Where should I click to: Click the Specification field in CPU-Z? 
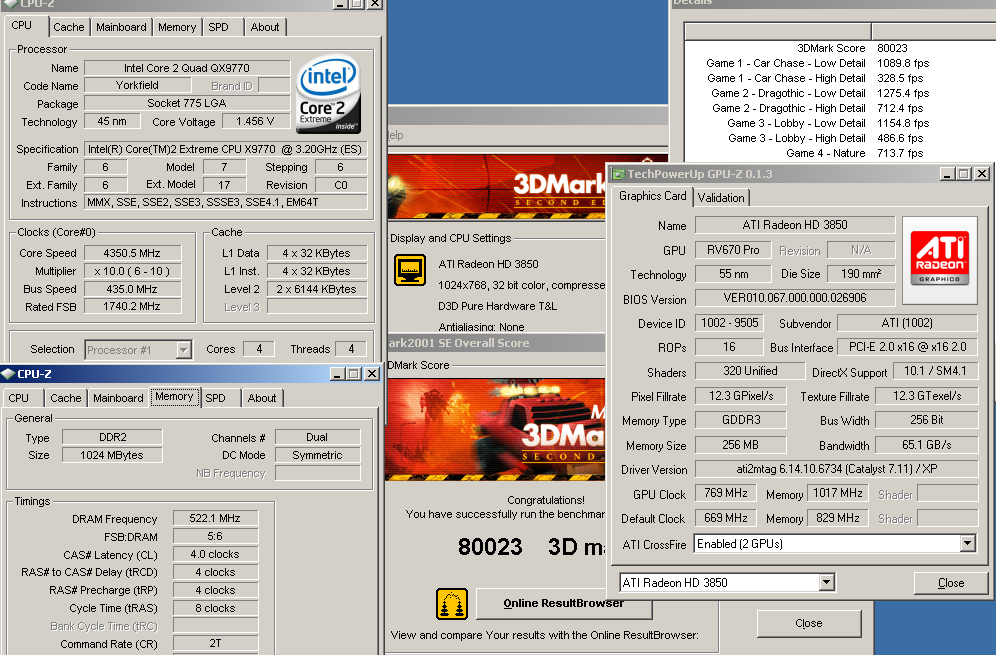(x=225, y=149)
